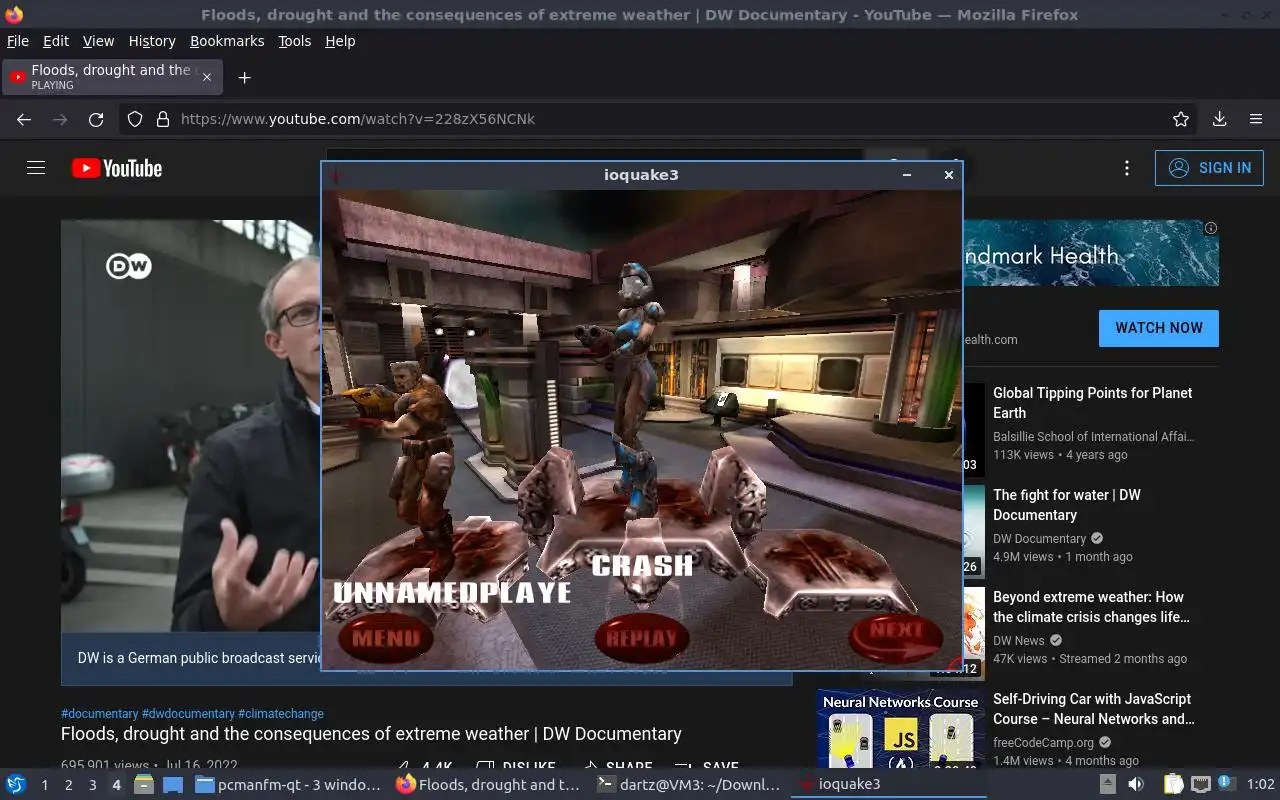Click notification tray icon with exclamation badge
The width and height of the screenshot is (1280, 800).
point(1226,784)
